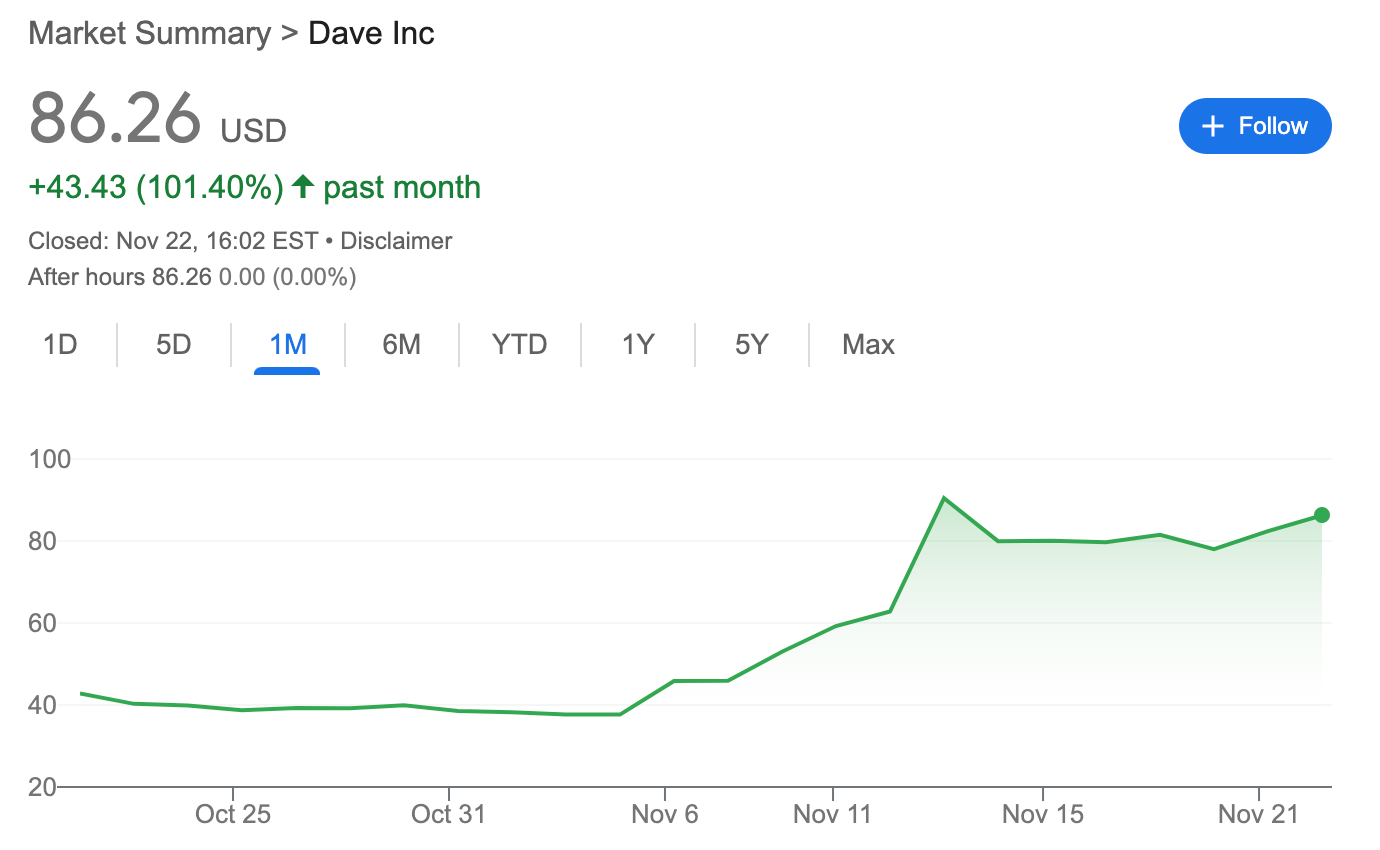Click the Market Summary breadcrumb
Screen dimensions: 1380x850
pos(149,33)
